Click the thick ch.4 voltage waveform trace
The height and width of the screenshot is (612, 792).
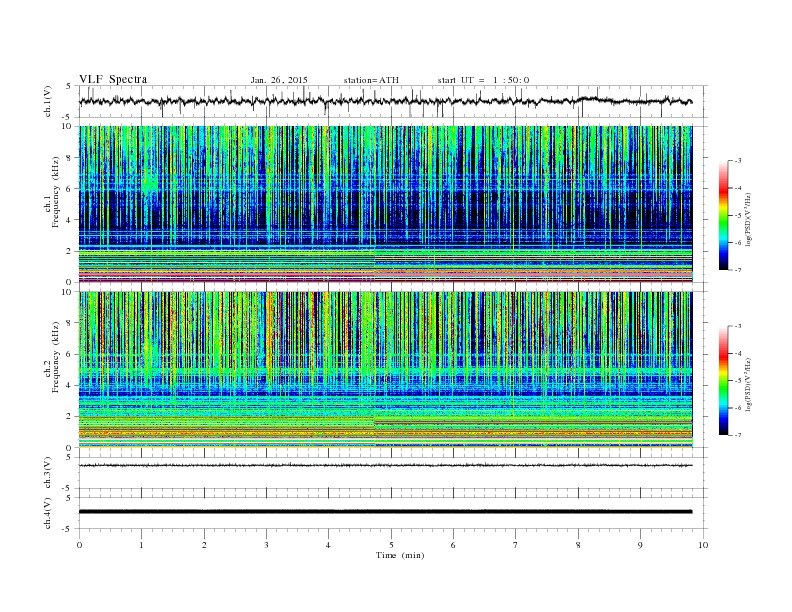(x=385, y=512)
